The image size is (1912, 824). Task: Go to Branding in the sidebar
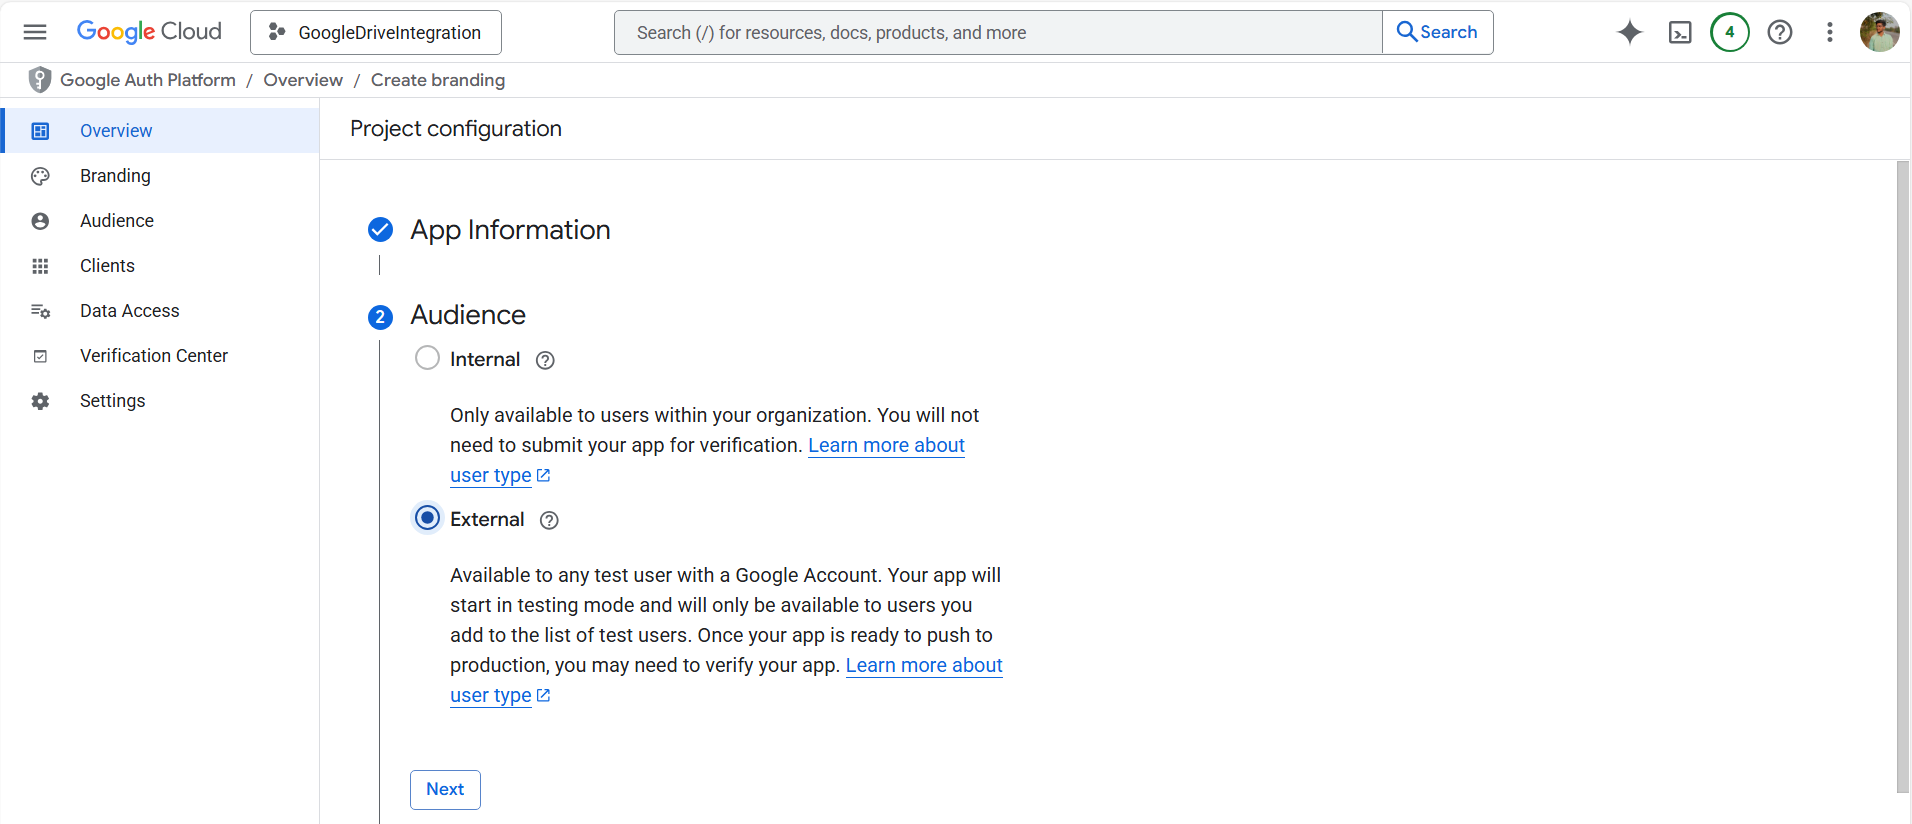115,176
